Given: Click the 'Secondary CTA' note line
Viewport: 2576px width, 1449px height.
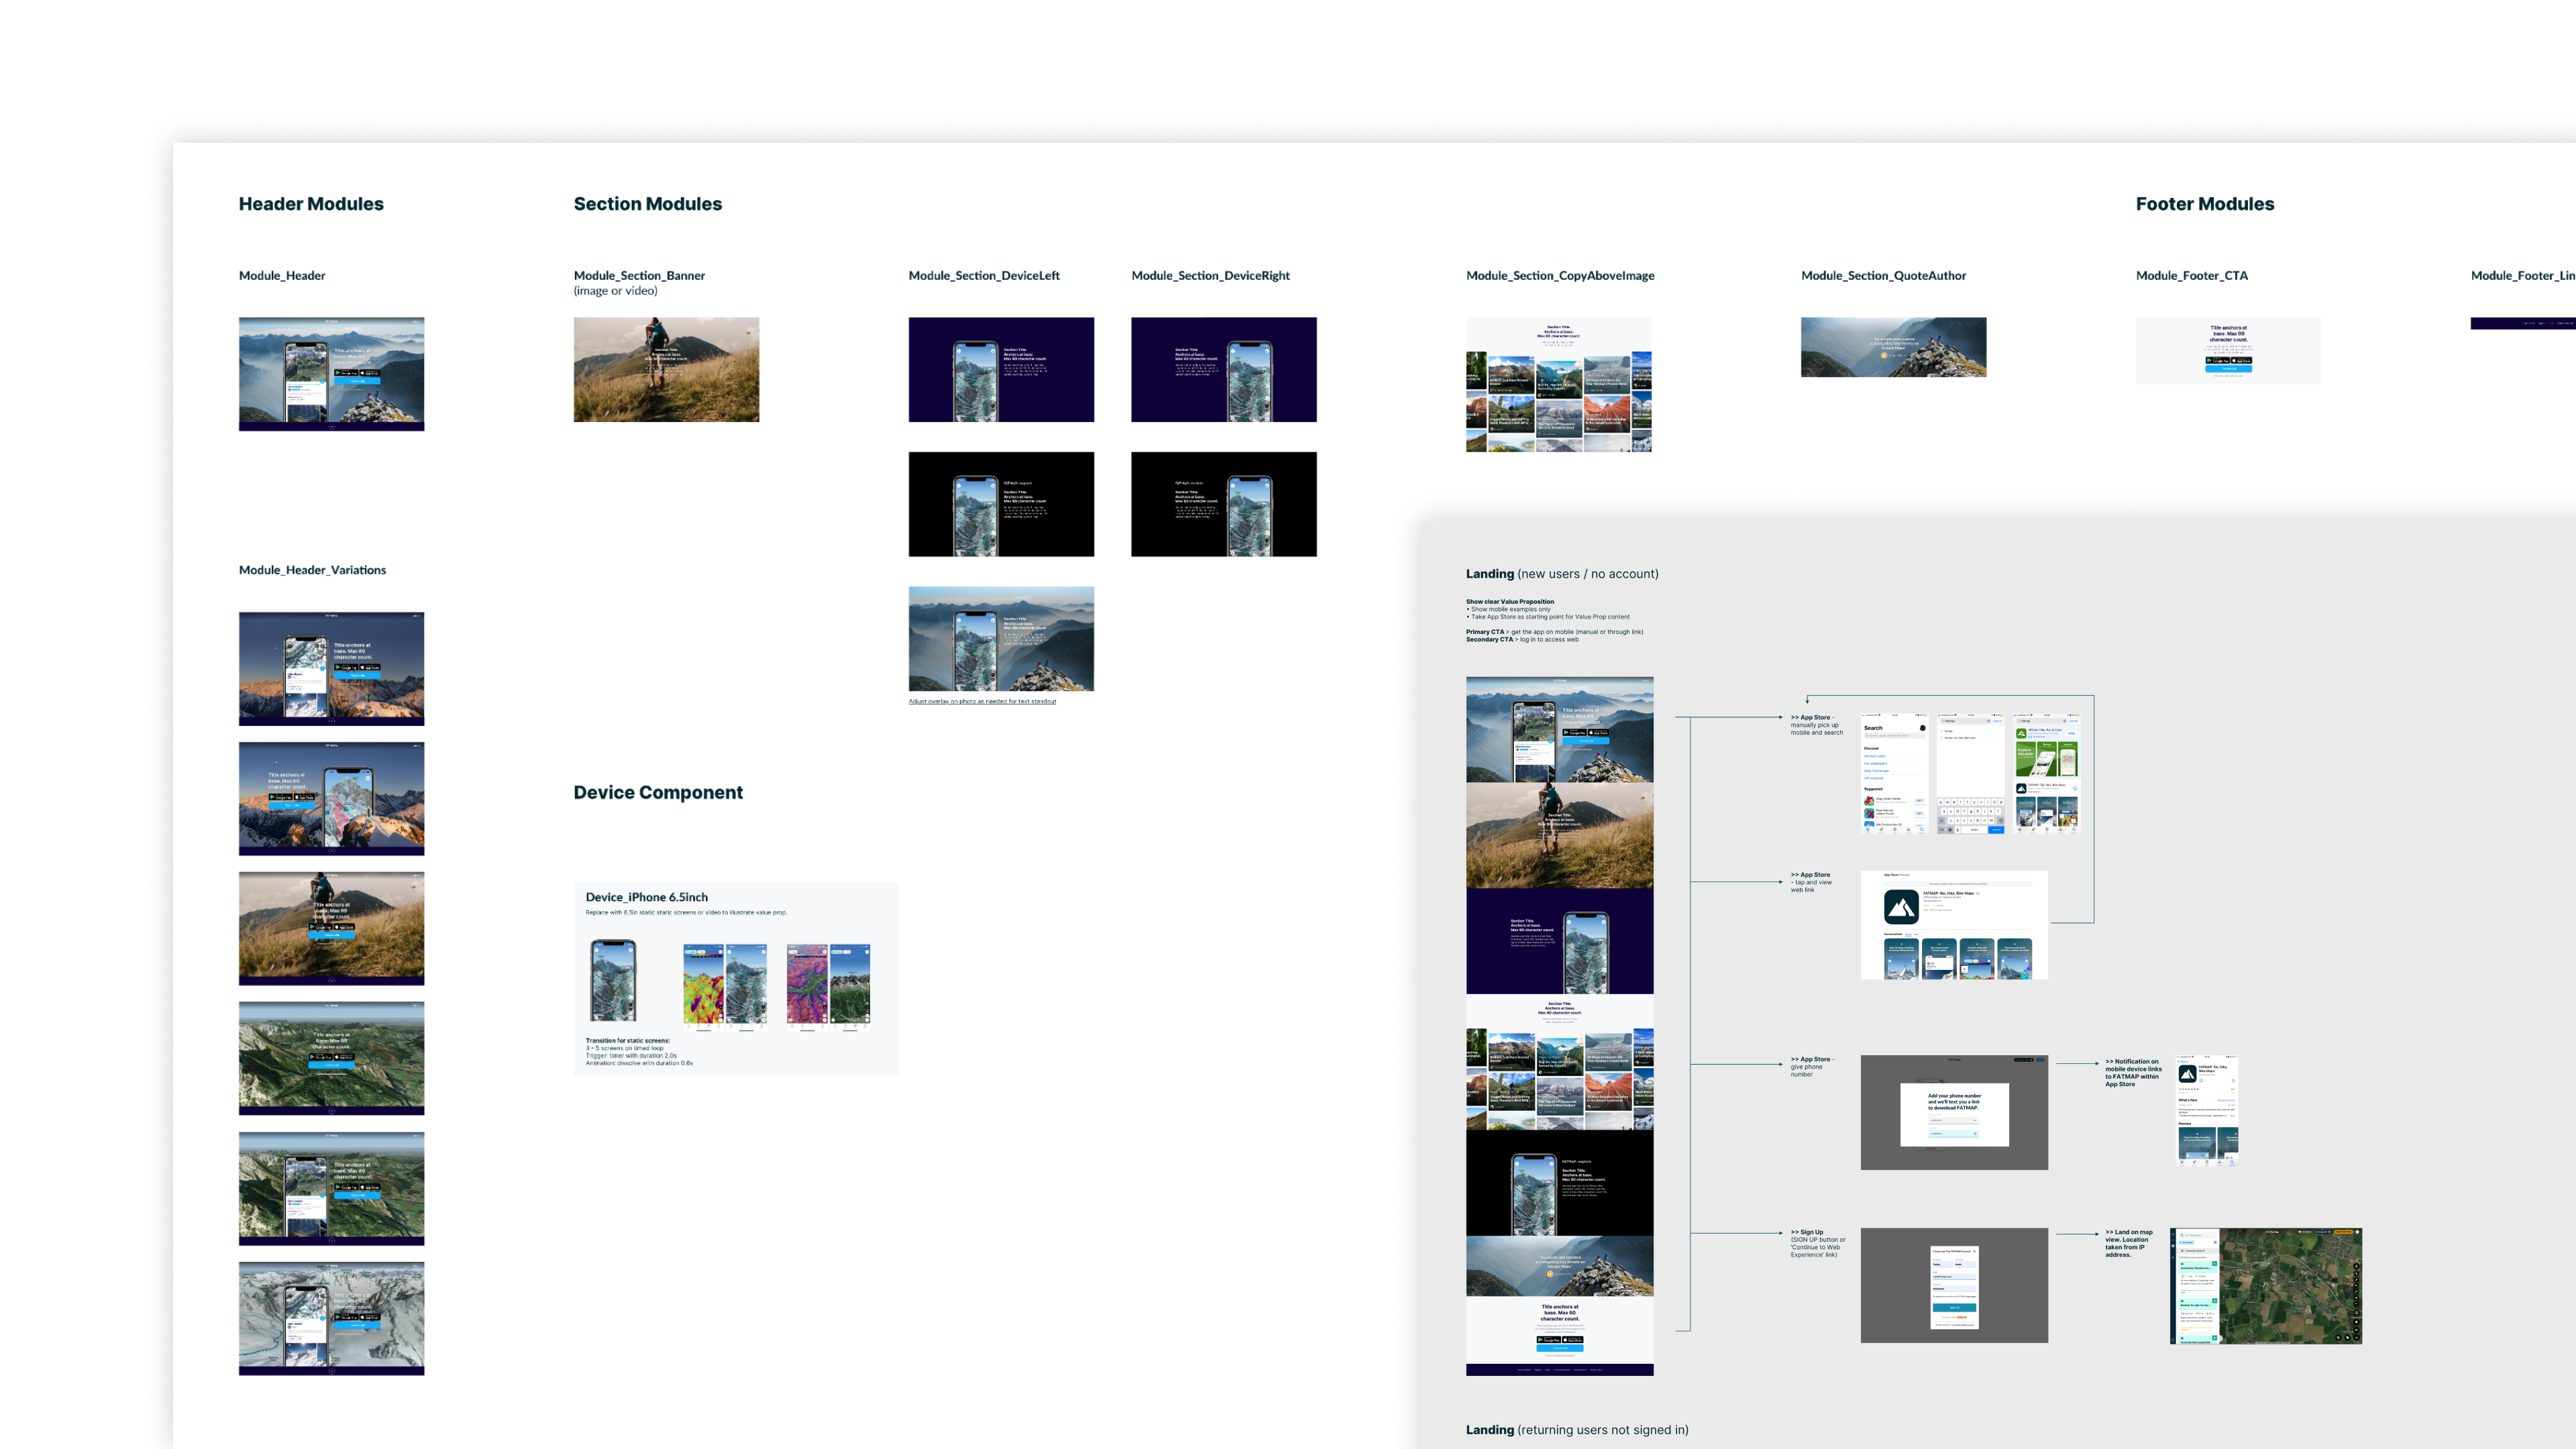Looking at the screenshot, I should click(1522, 640).
